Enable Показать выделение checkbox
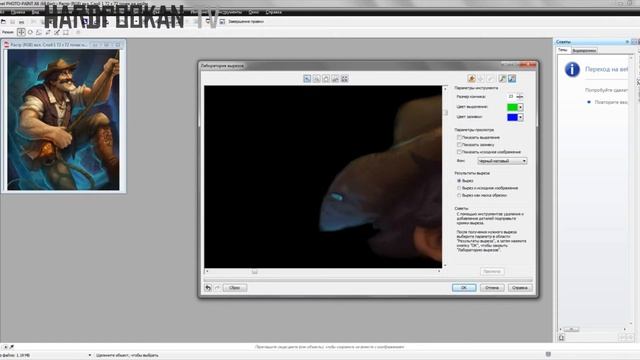 pyautogui.click(x=459, y=138)
